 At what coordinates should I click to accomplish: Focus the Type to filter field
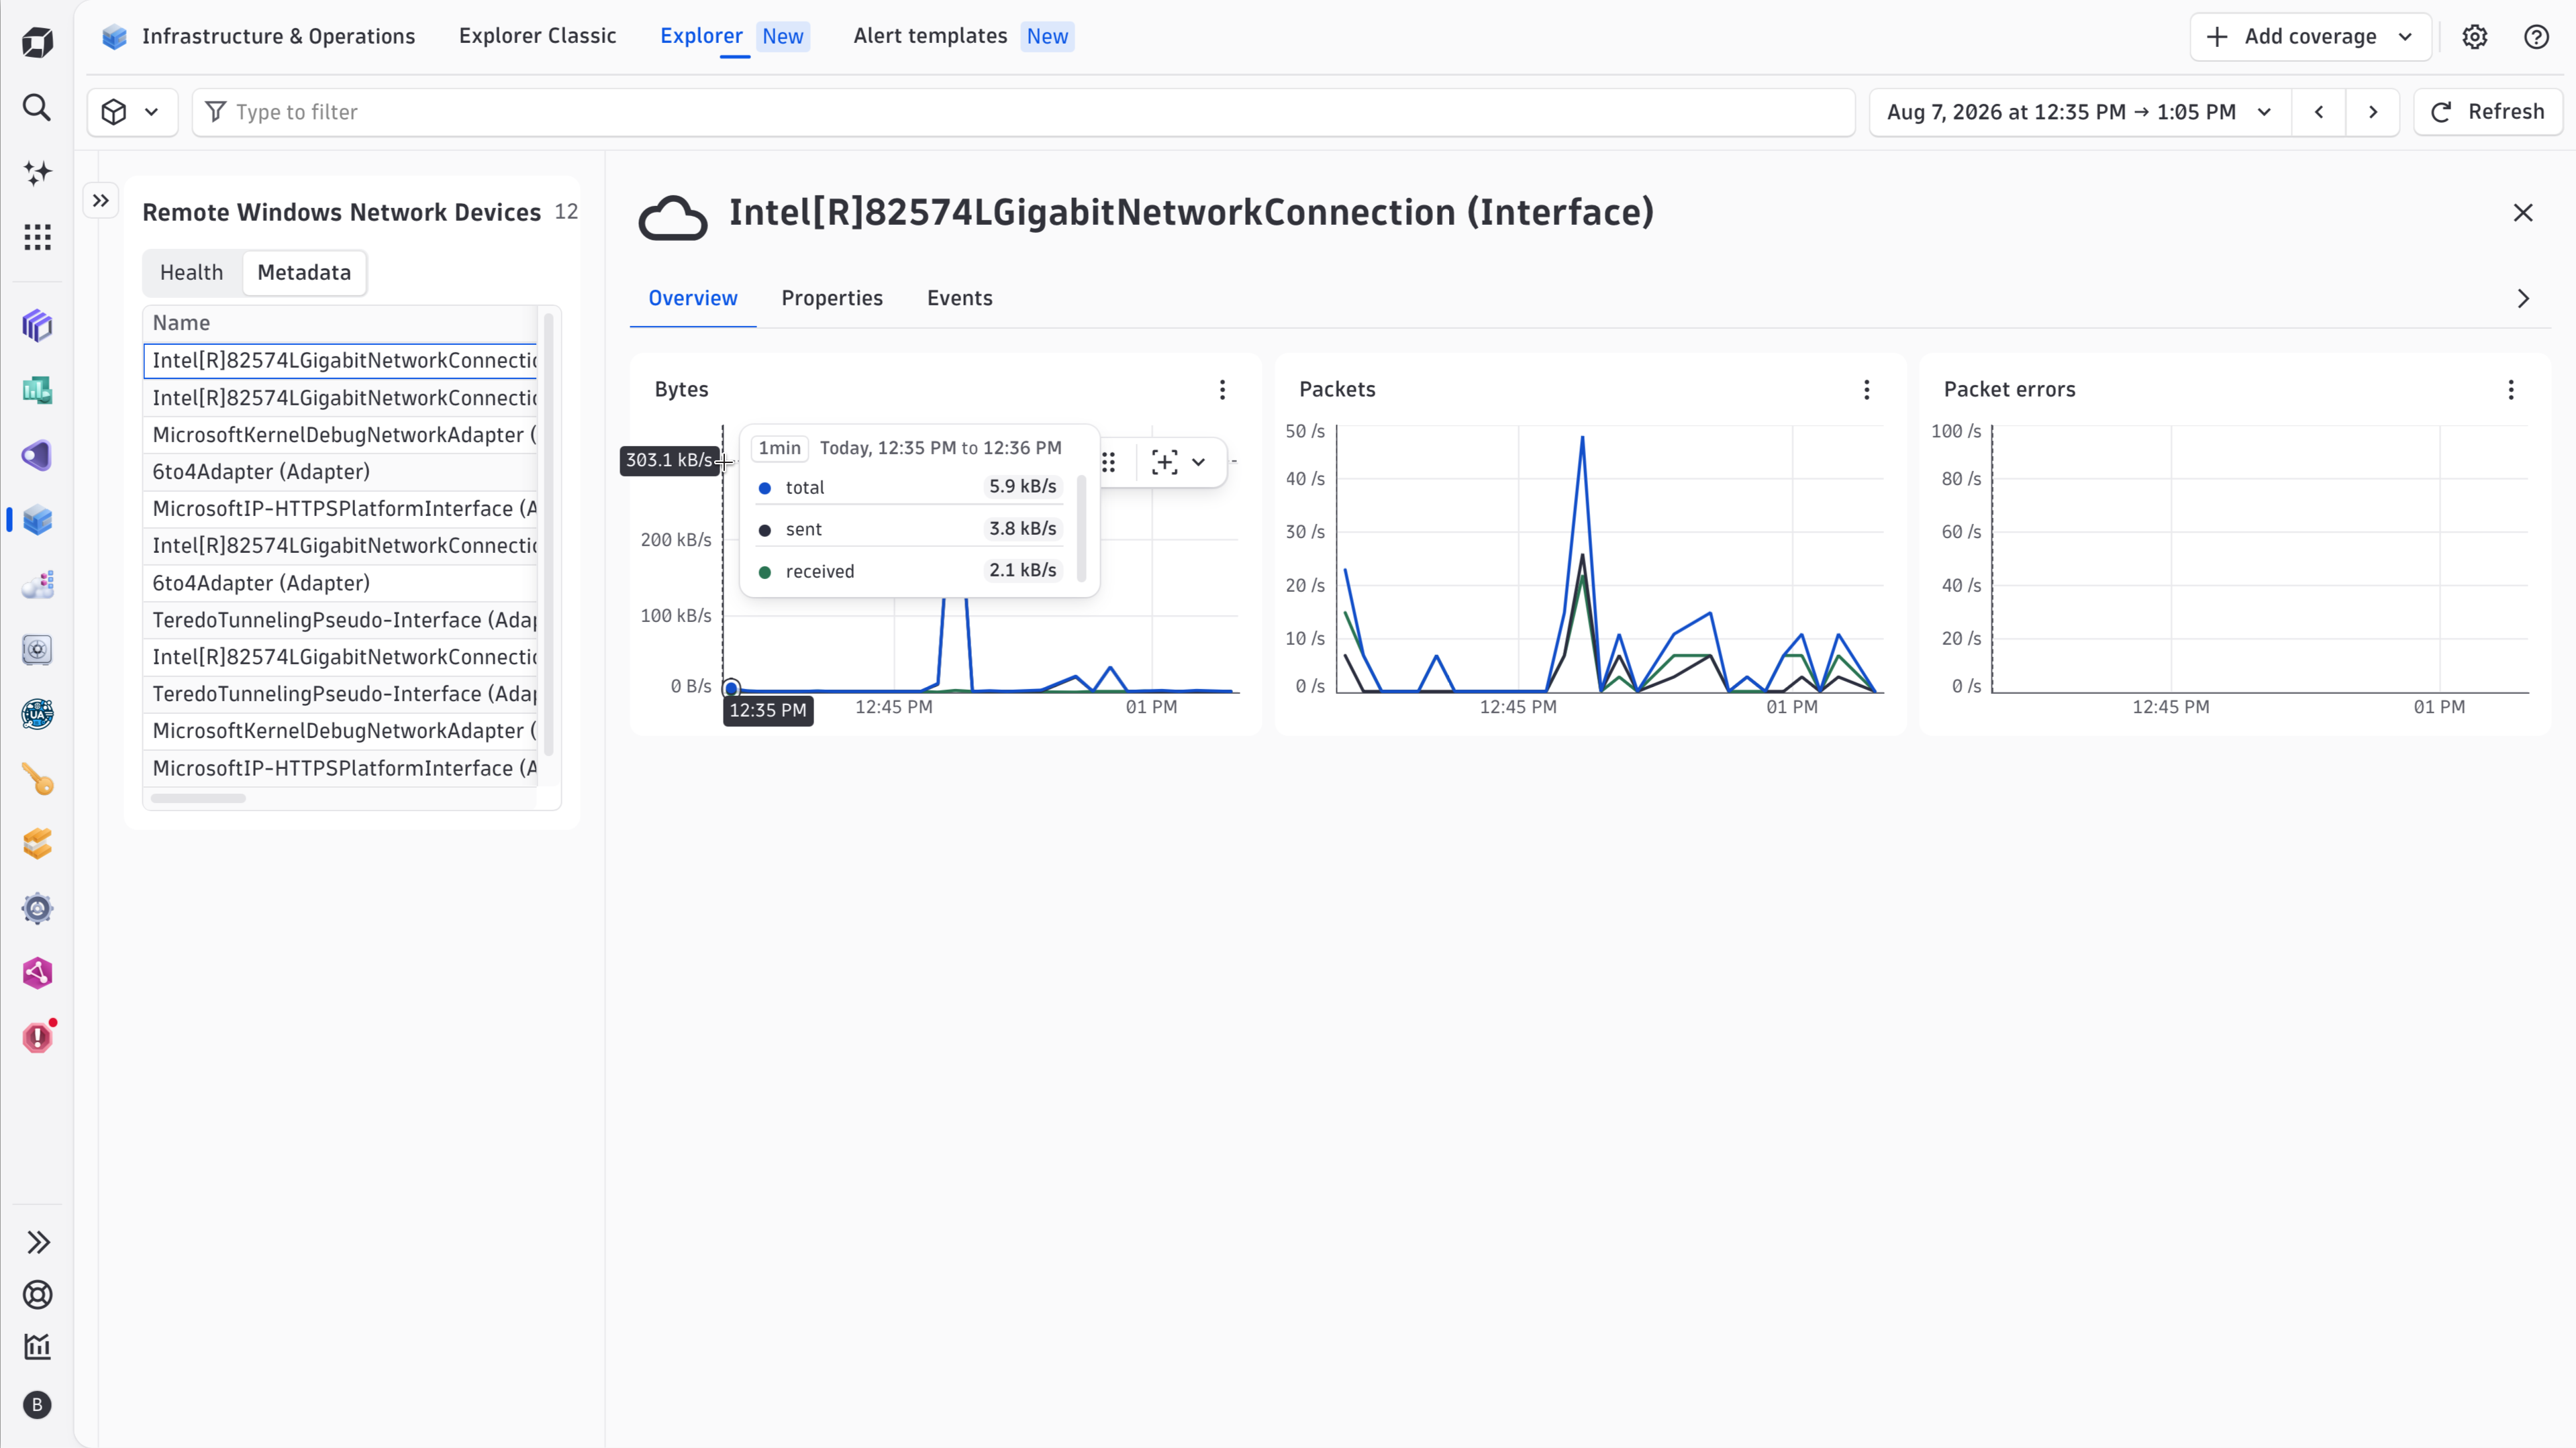pyautogui.click(x=1023, y=112)
